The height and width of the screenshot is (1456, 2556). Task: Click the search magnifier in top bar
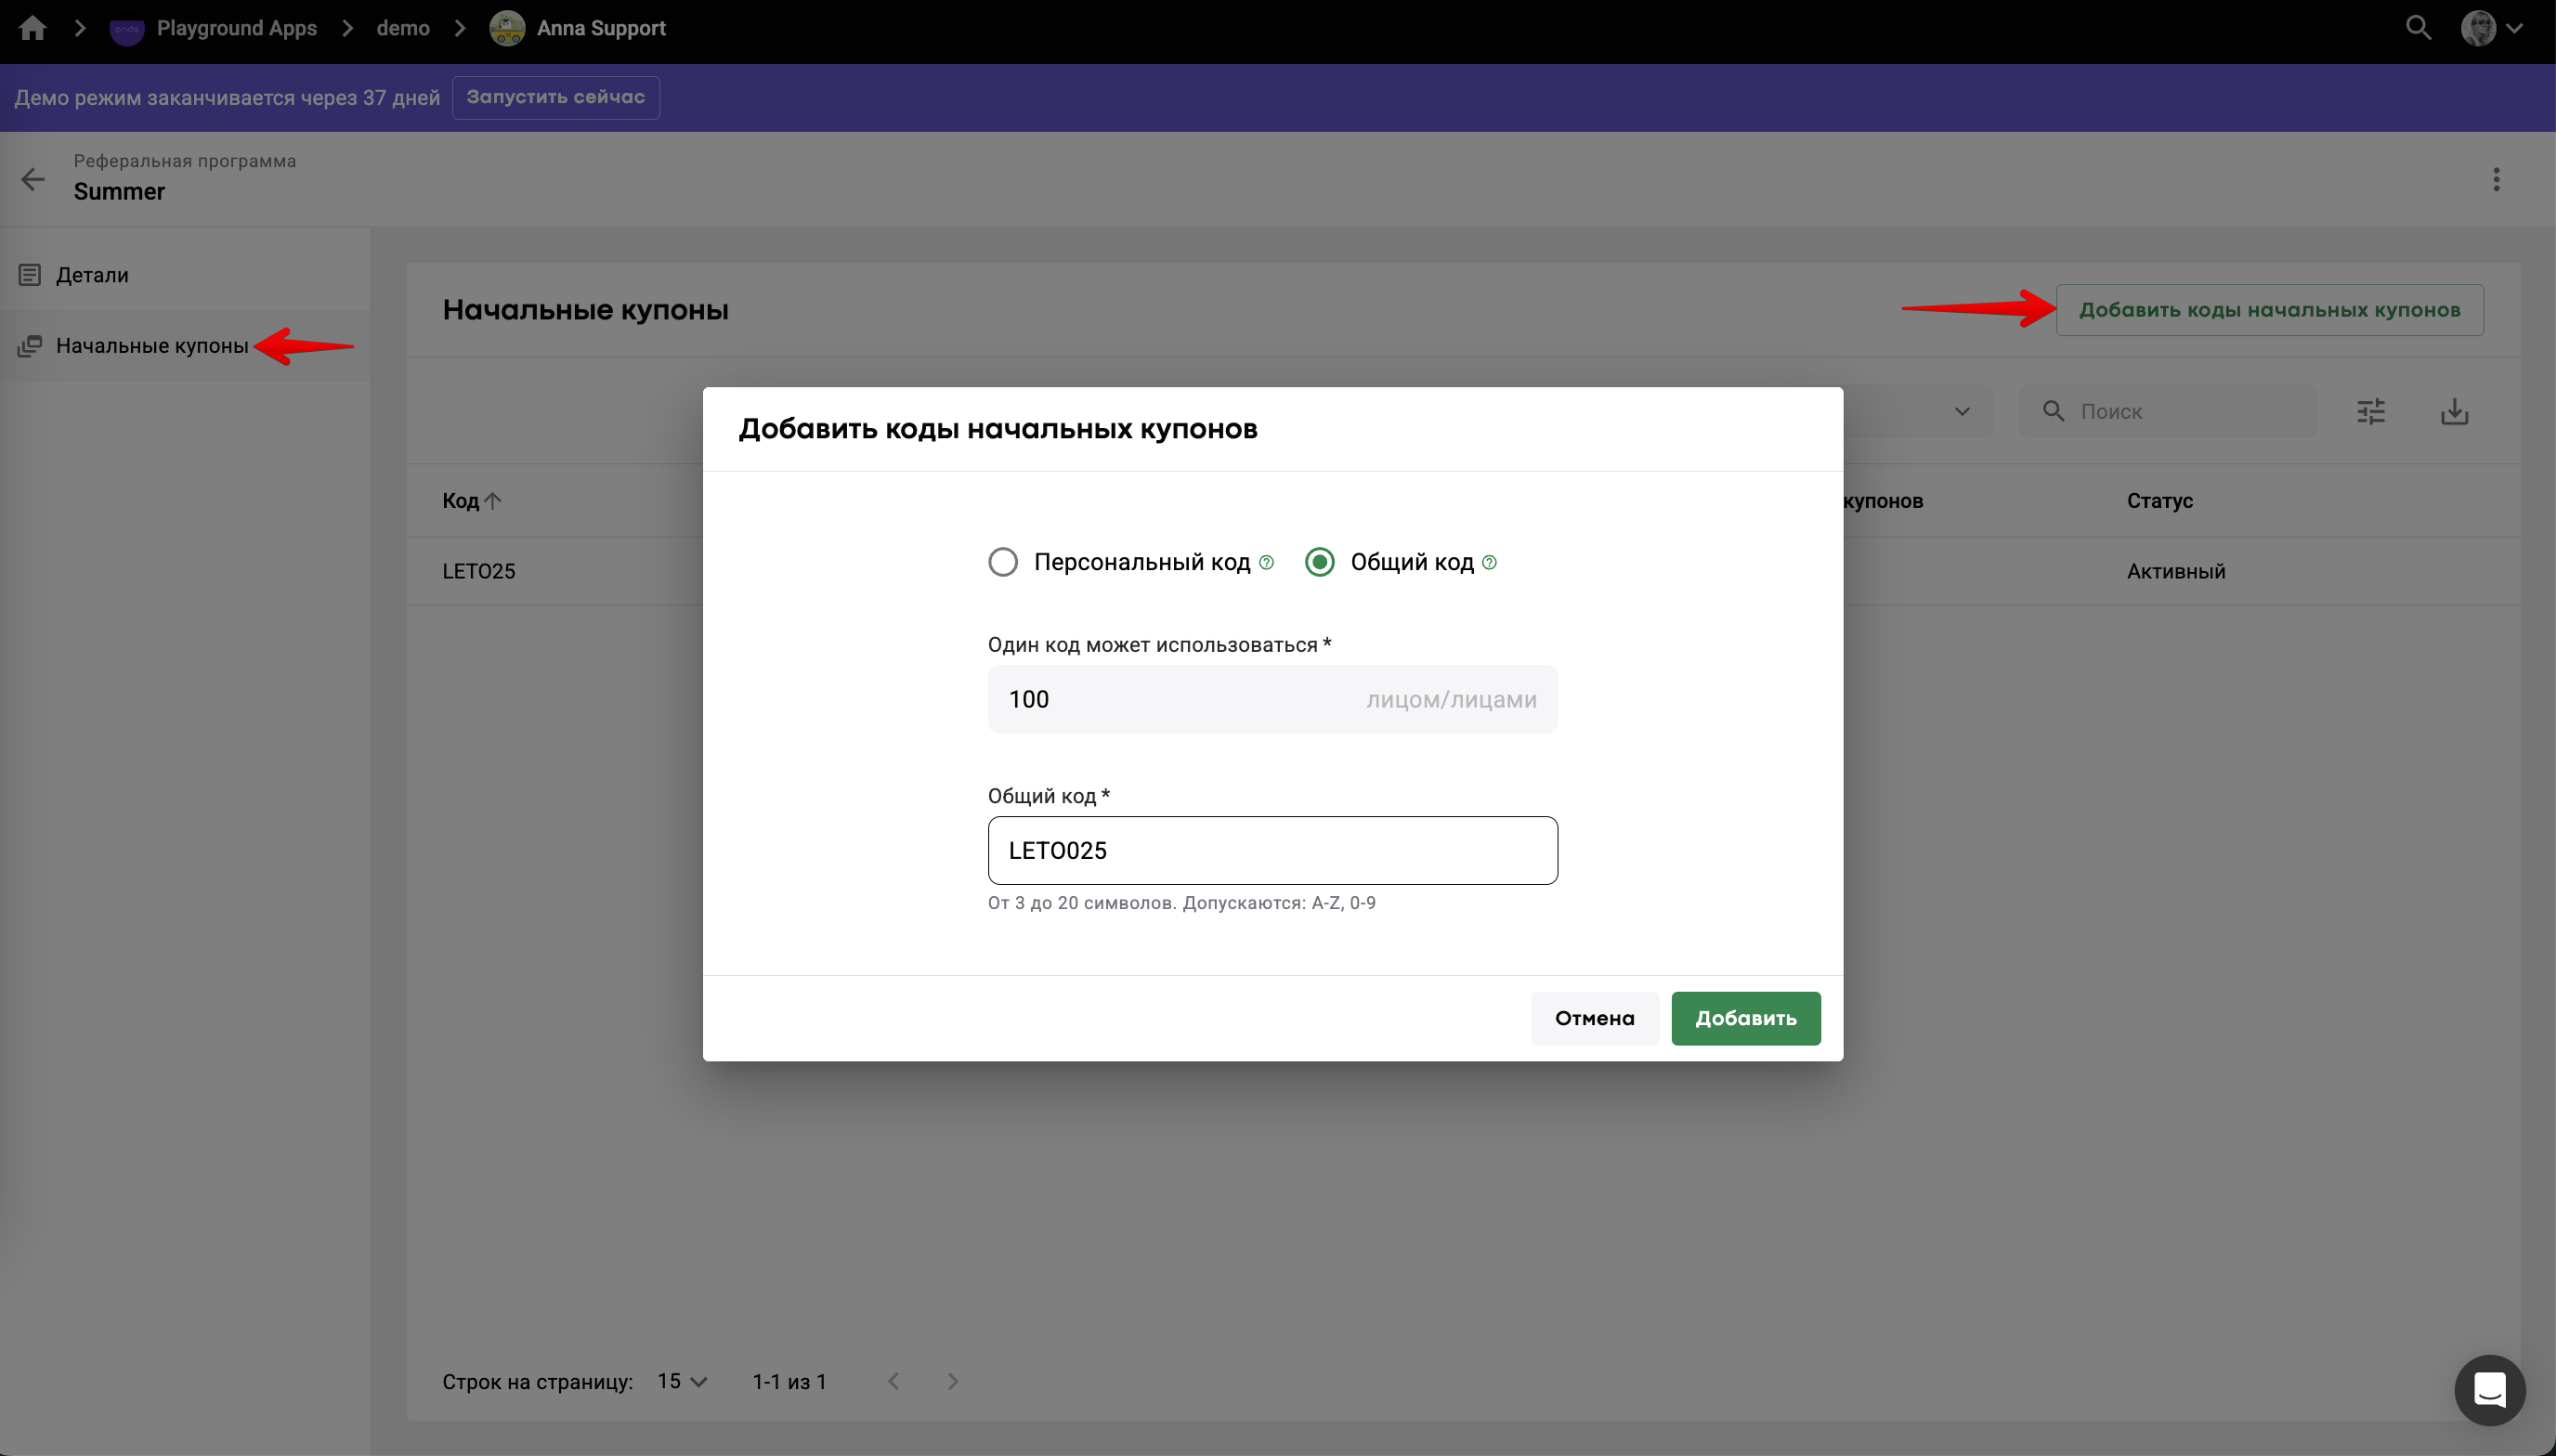click(x=2418, y=28)
